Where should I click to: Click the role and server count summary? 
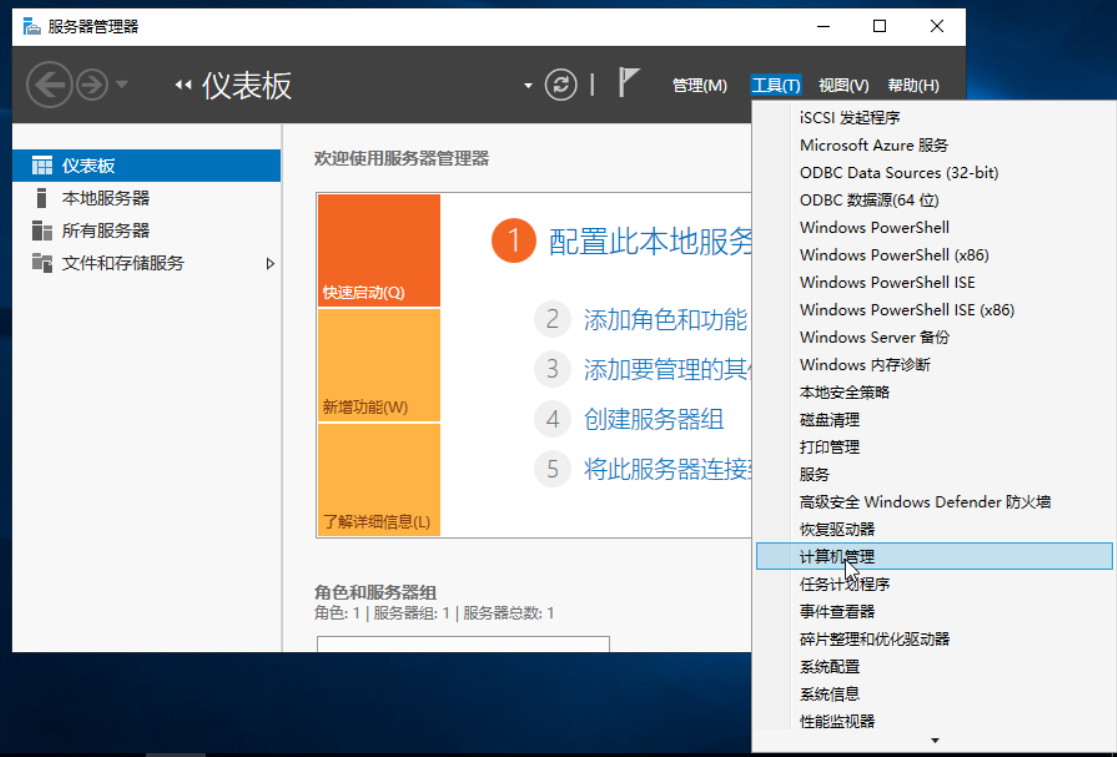coord(434,613)
